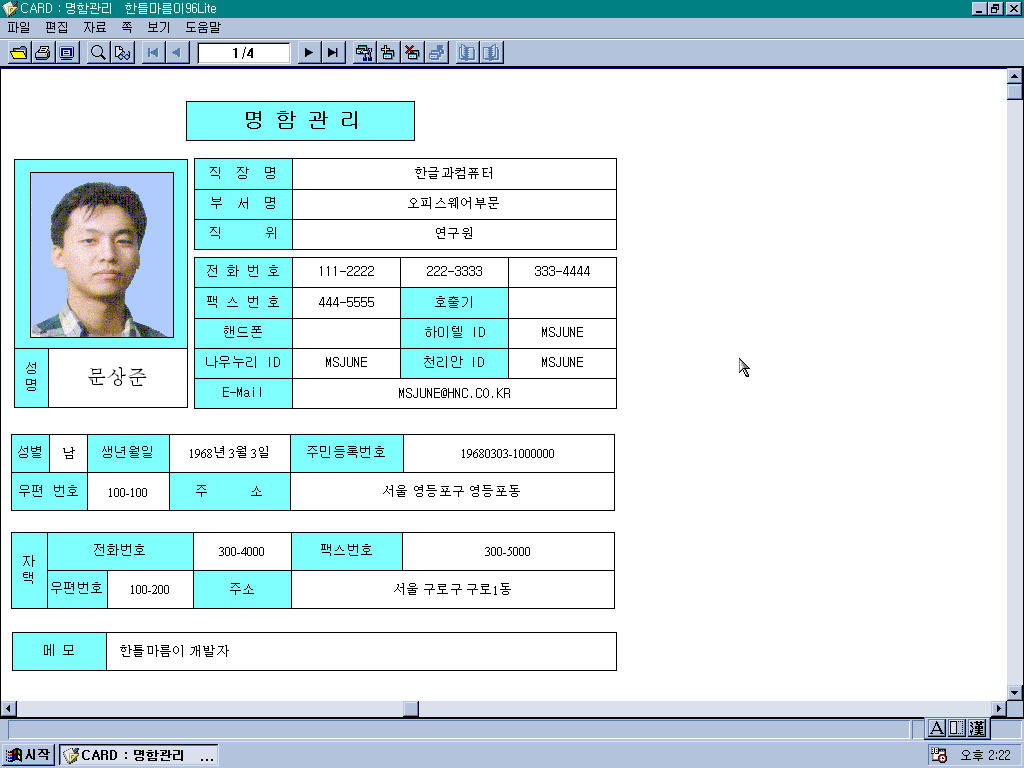The height and width of the screenshot is (768, 1024).
Task: Click vertical scrollbar up arrow
Action: (1014, 76)
